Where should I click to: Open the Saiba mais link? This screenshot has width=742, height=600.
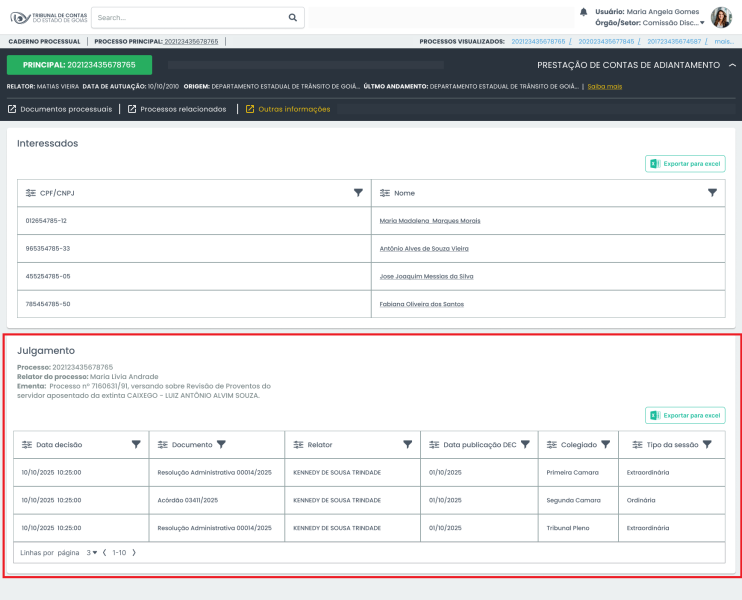(x=605, y=87)
